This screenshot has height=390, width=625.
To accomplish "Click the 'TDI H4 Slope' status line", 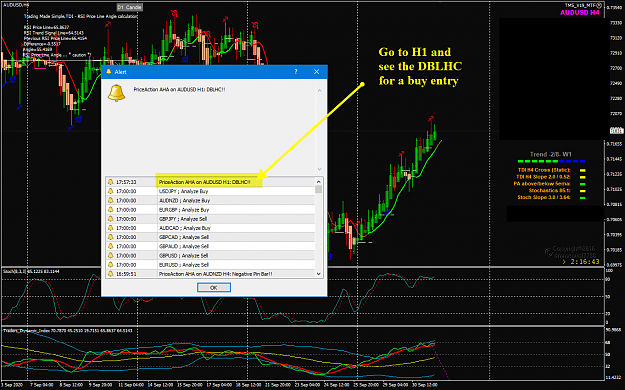I will [543, 177].
